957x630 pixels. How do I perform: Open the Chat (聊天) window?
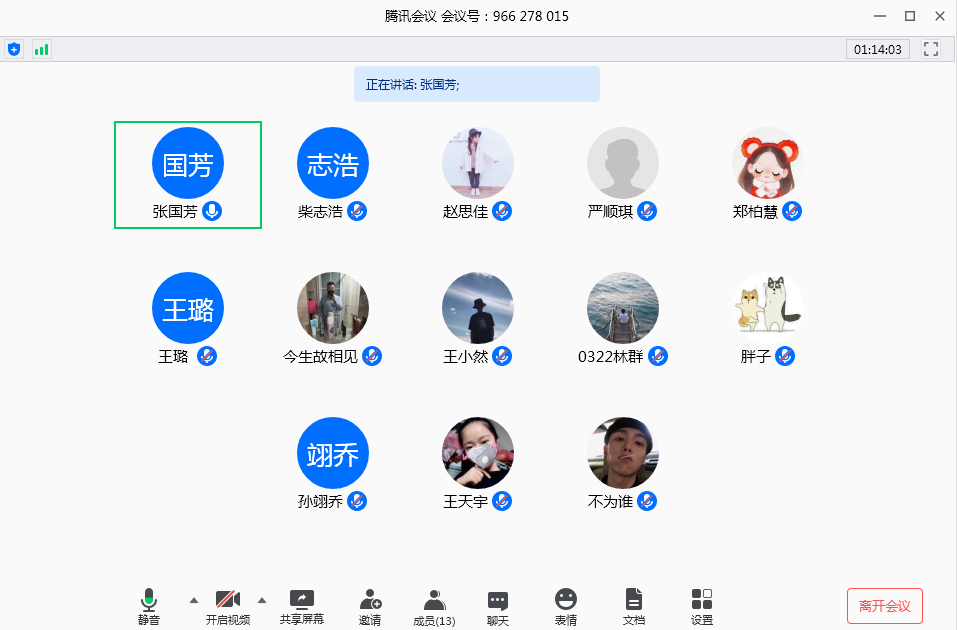coord(498,606)
